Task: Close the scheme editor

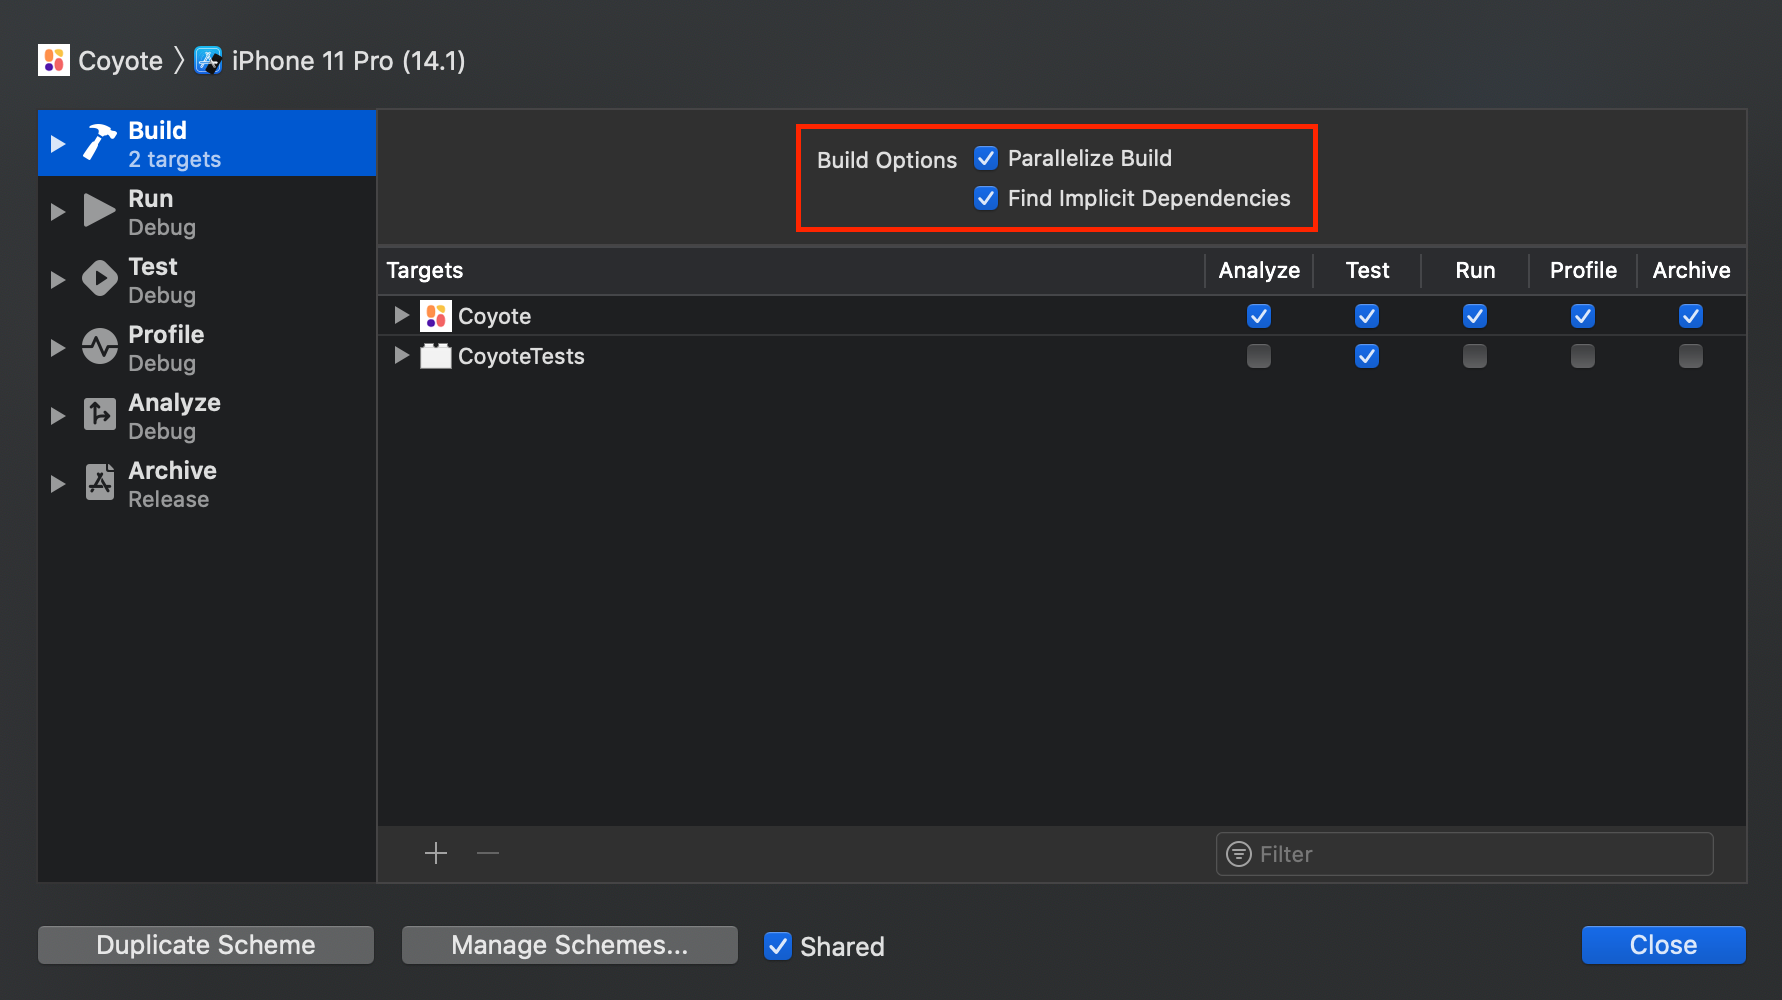Action: (x=1664, y=945)
